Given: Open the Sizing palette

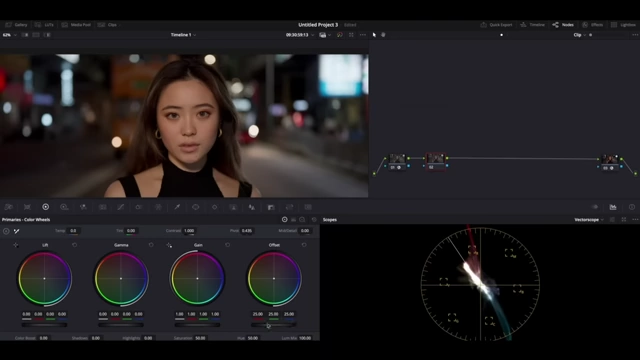Looking at the screenshot, I should coord(289,207).
